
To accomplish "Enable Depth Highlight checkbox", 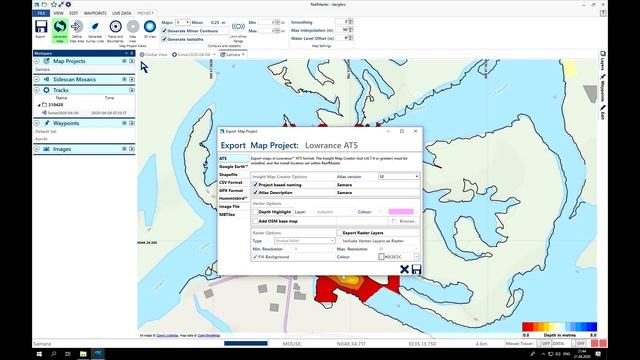I will pos(256,212).
